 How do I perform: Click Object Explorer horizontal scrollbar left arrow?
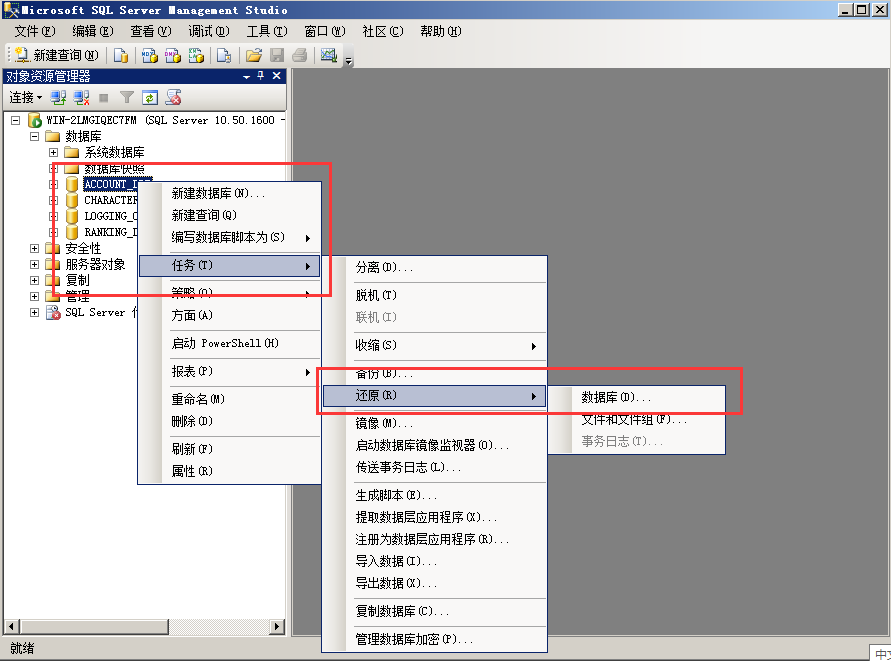12,627
